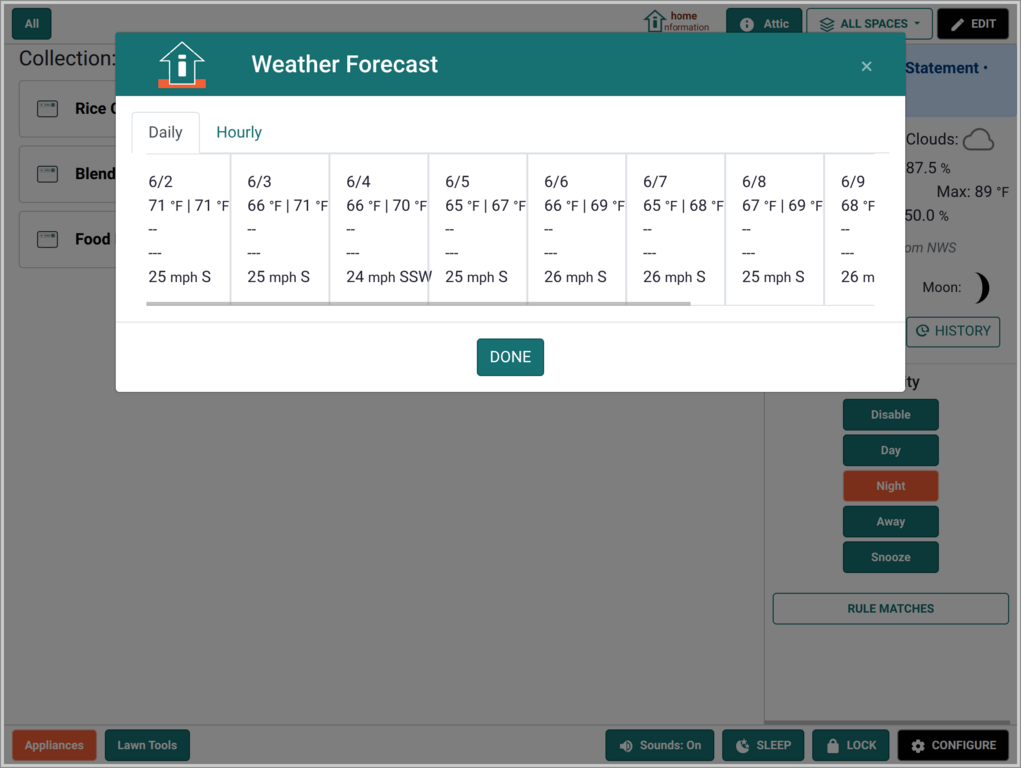Viewport: 1021px width, 768px height.
Task: Open the home information logo in top bar
Action: [x=677, y=21]
